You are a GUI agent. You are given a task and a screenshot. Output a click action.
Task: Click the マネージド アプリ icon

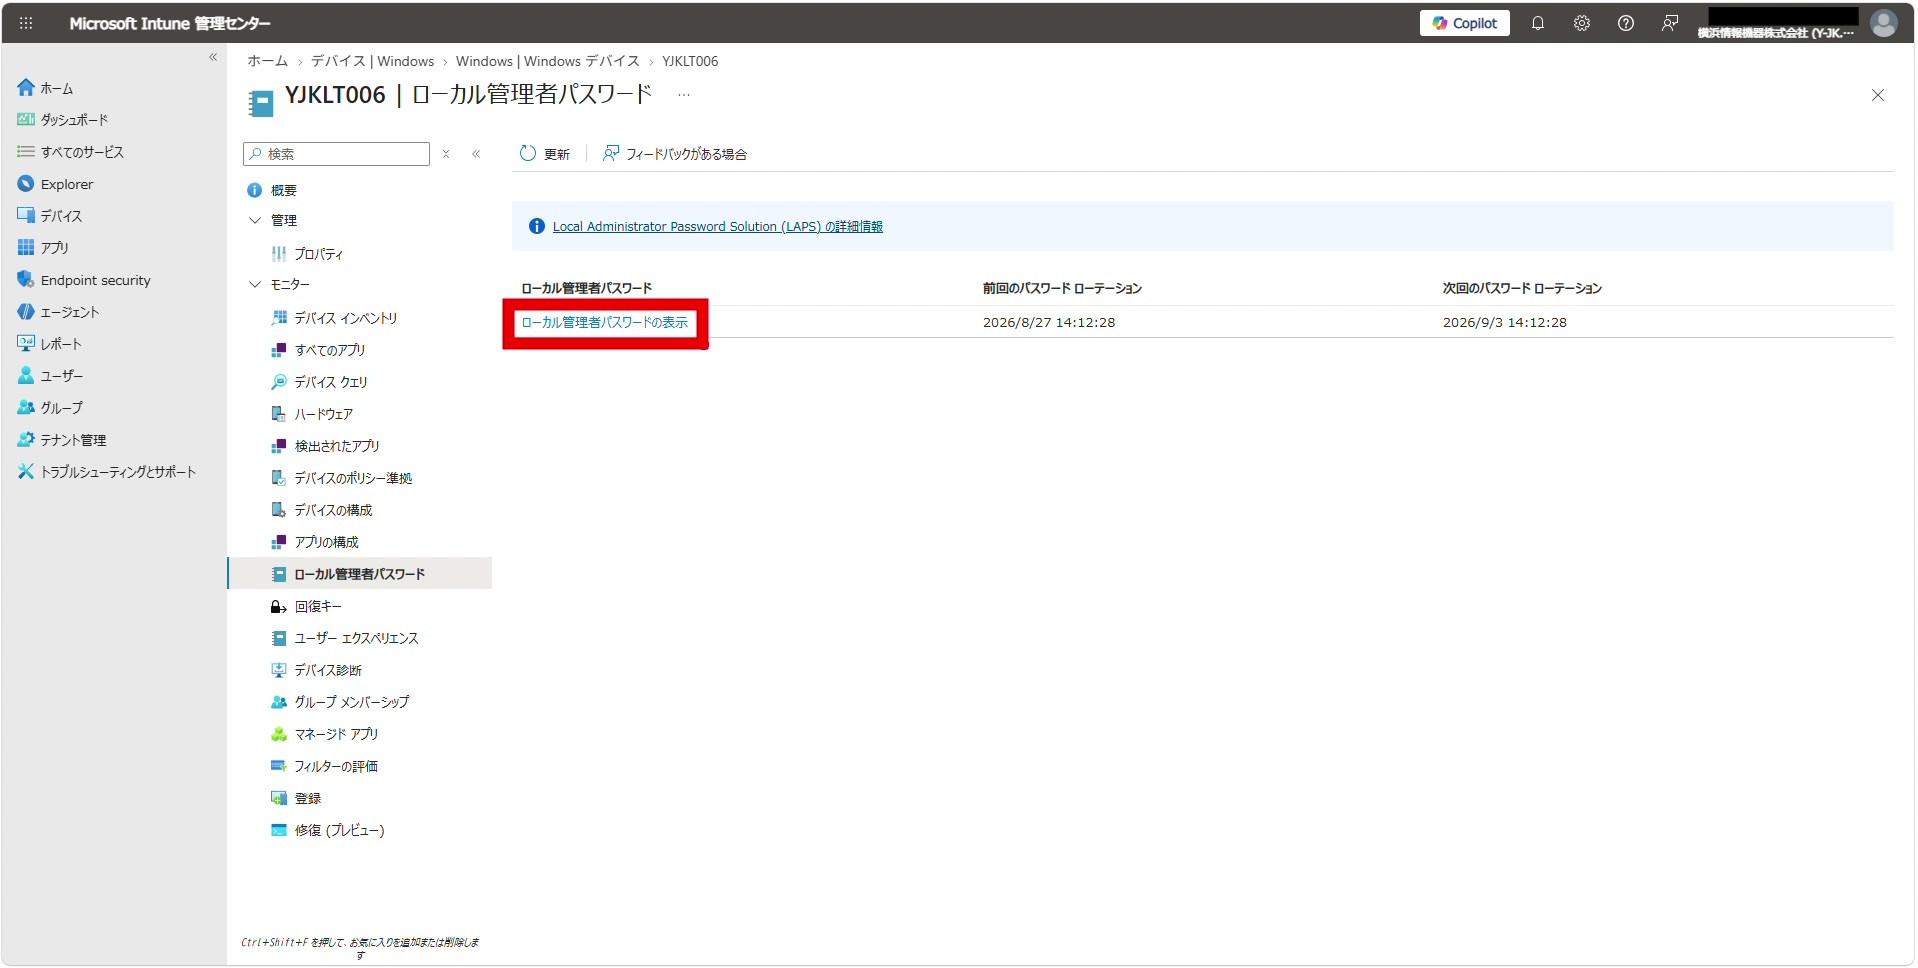tap(279, 734)
